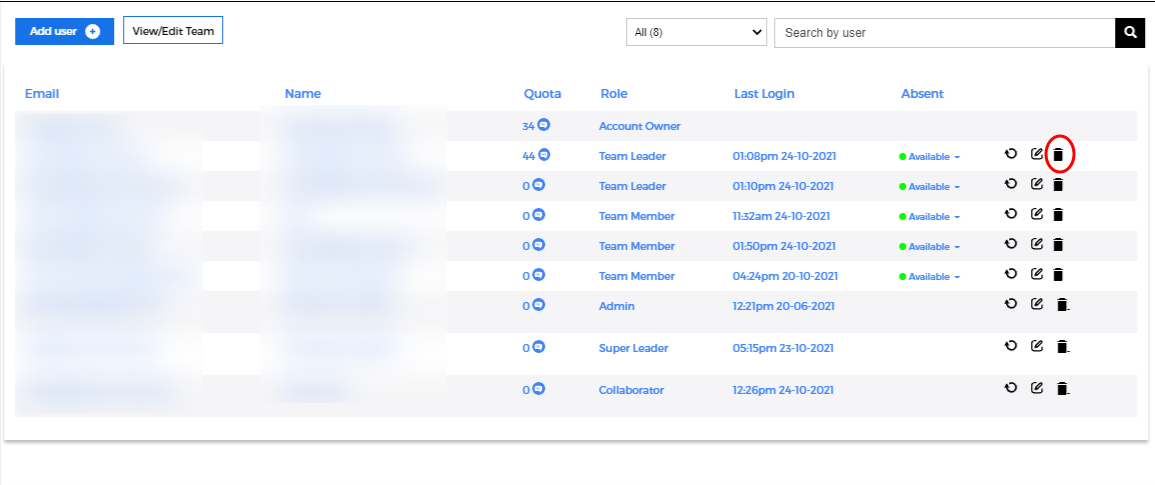Click the Role column header

click(x=613, y=94)
